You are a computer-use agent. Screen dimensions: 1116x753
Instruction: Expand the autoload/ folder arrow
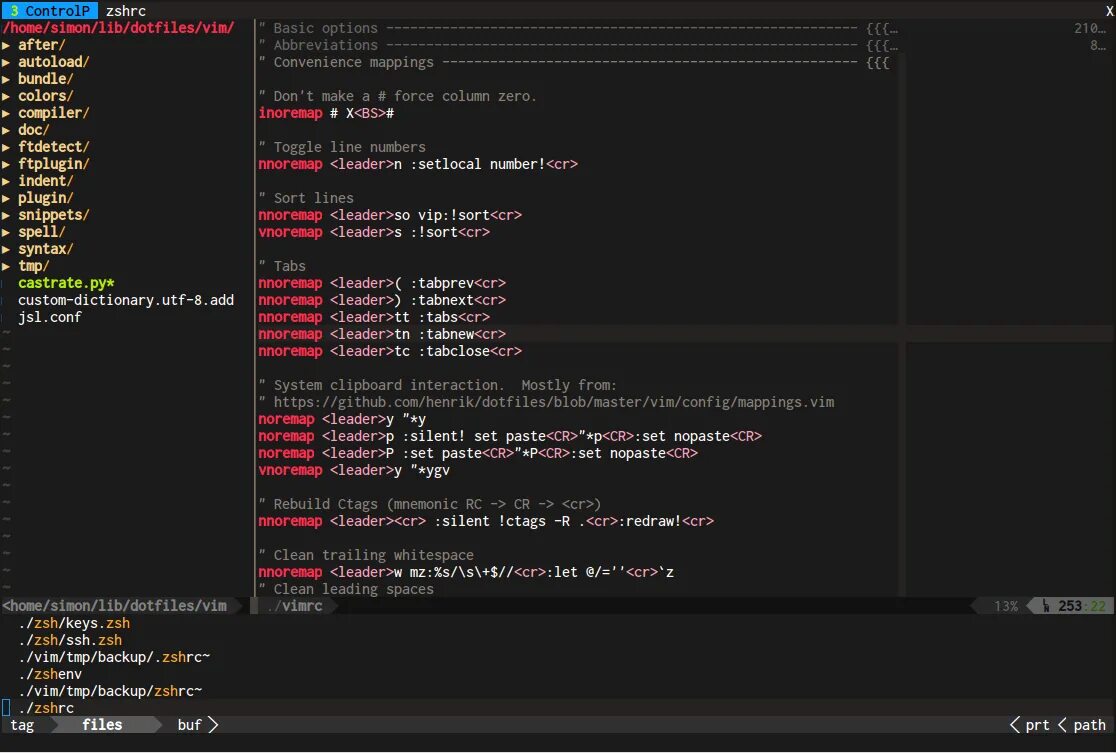click(6, 62)
